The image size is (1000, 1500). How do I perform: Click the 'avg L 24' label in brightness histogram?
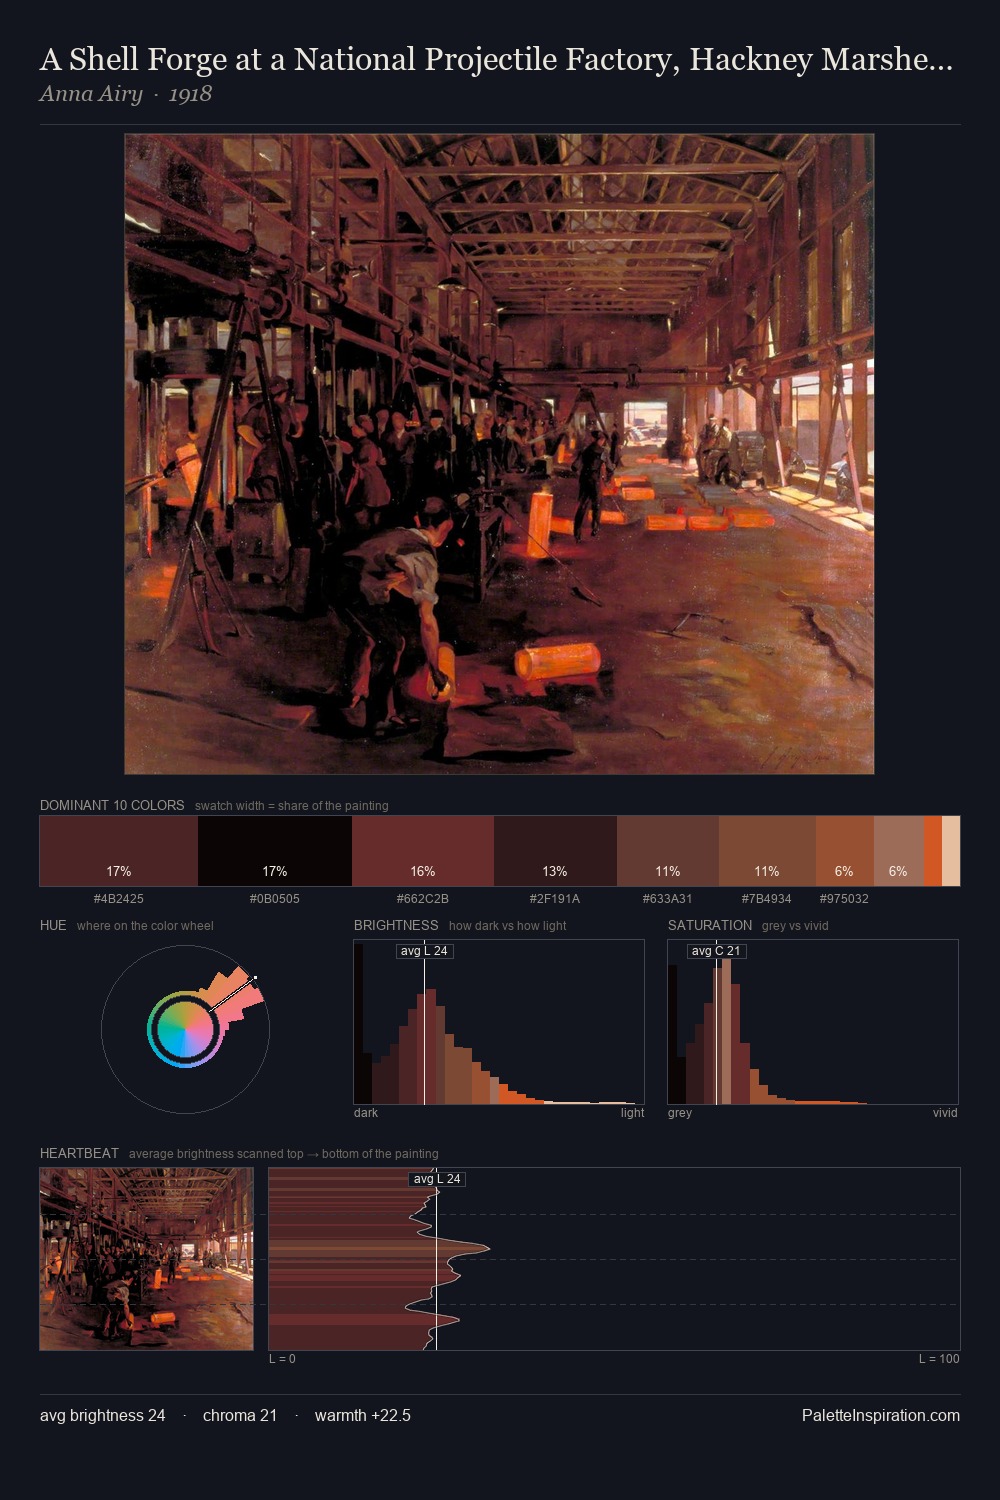424,951
